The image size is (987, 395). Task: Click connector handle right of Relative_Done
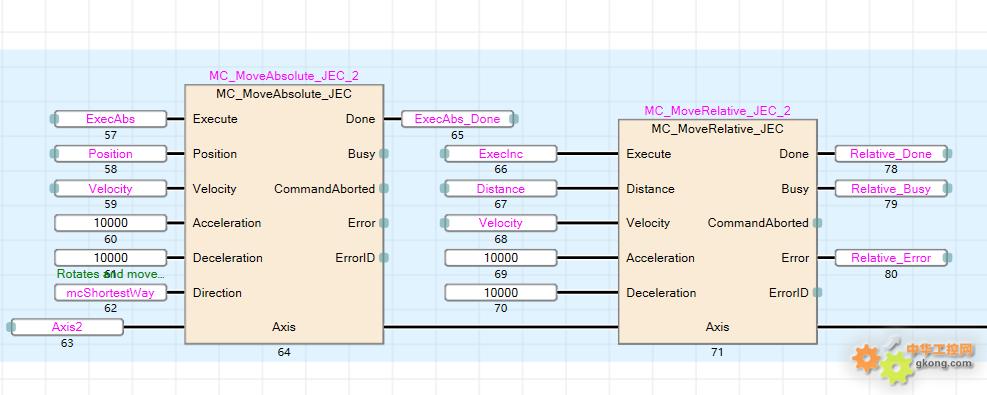click(949, 153)
